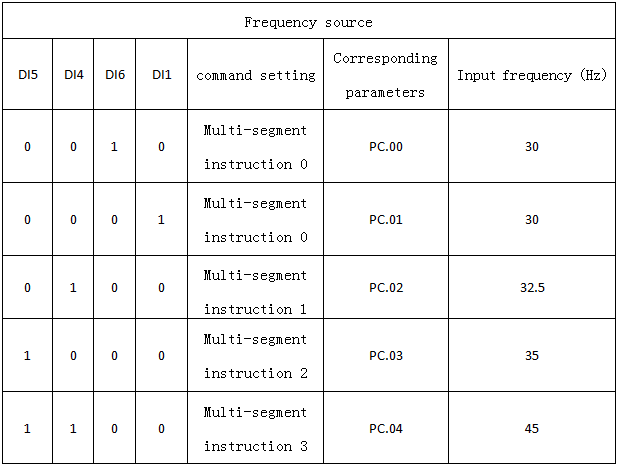This screenshot has height=465, width=618.
Task: Select the PC.03 parameter cell
Action: click(385, 356)
